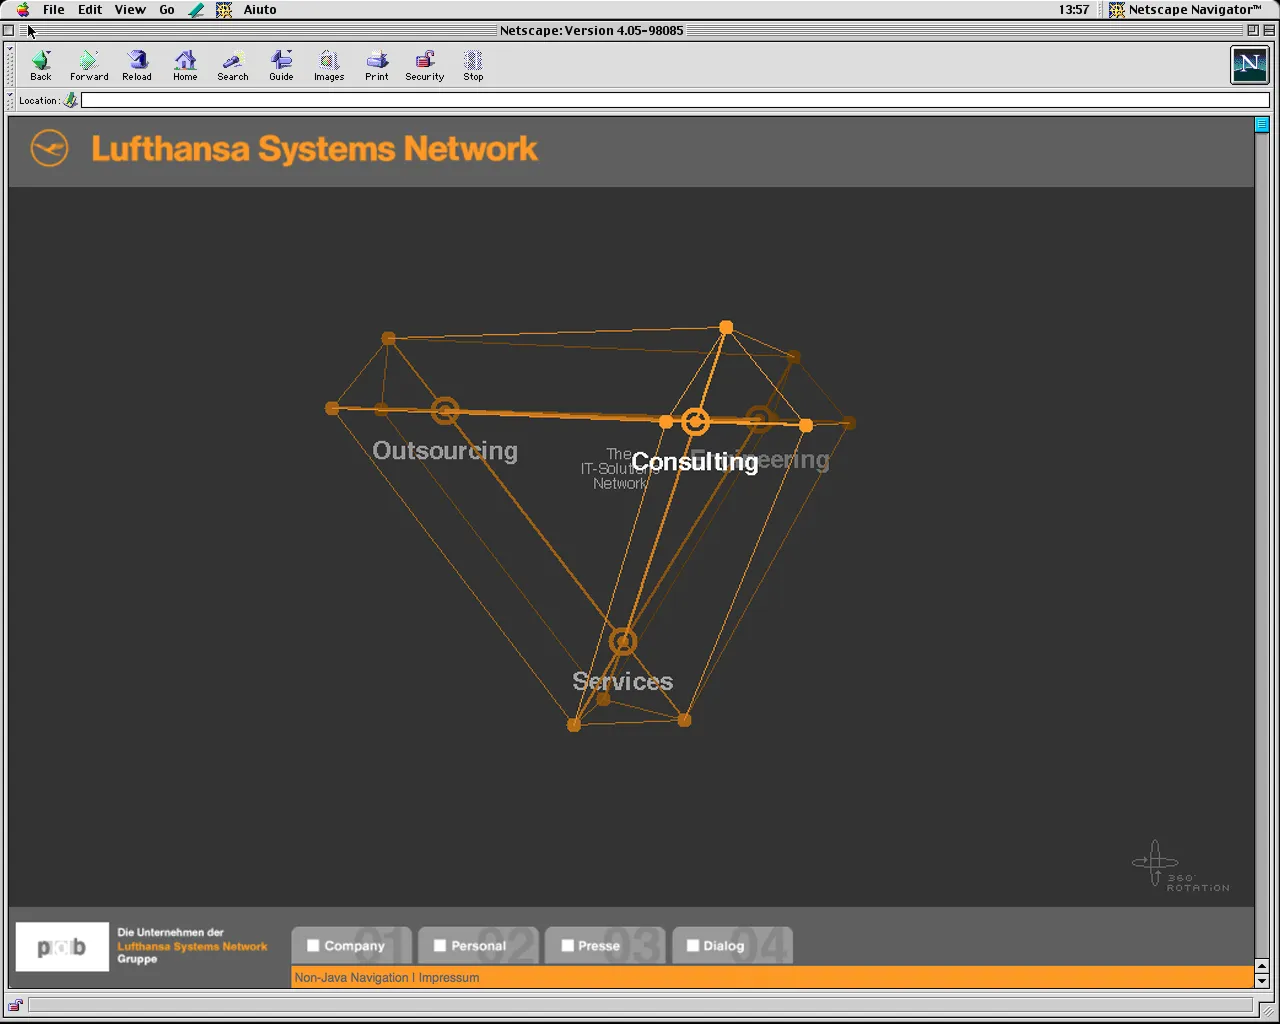Click the Forward toolbar button

coord(89,65)
